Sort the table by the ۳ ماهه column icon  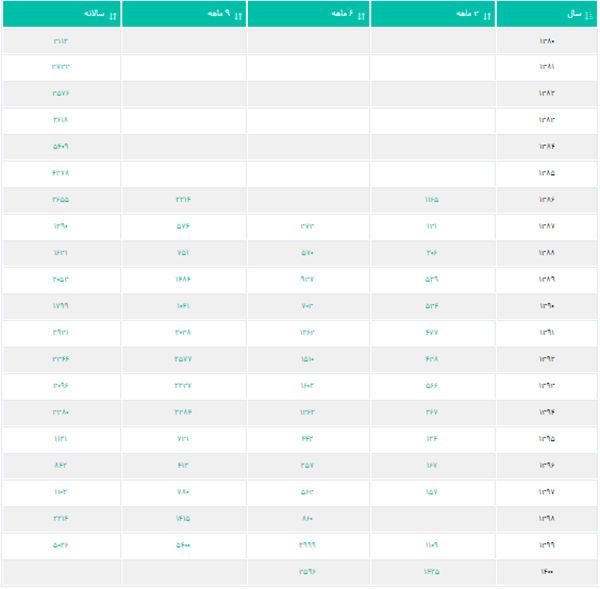(487, 14)
